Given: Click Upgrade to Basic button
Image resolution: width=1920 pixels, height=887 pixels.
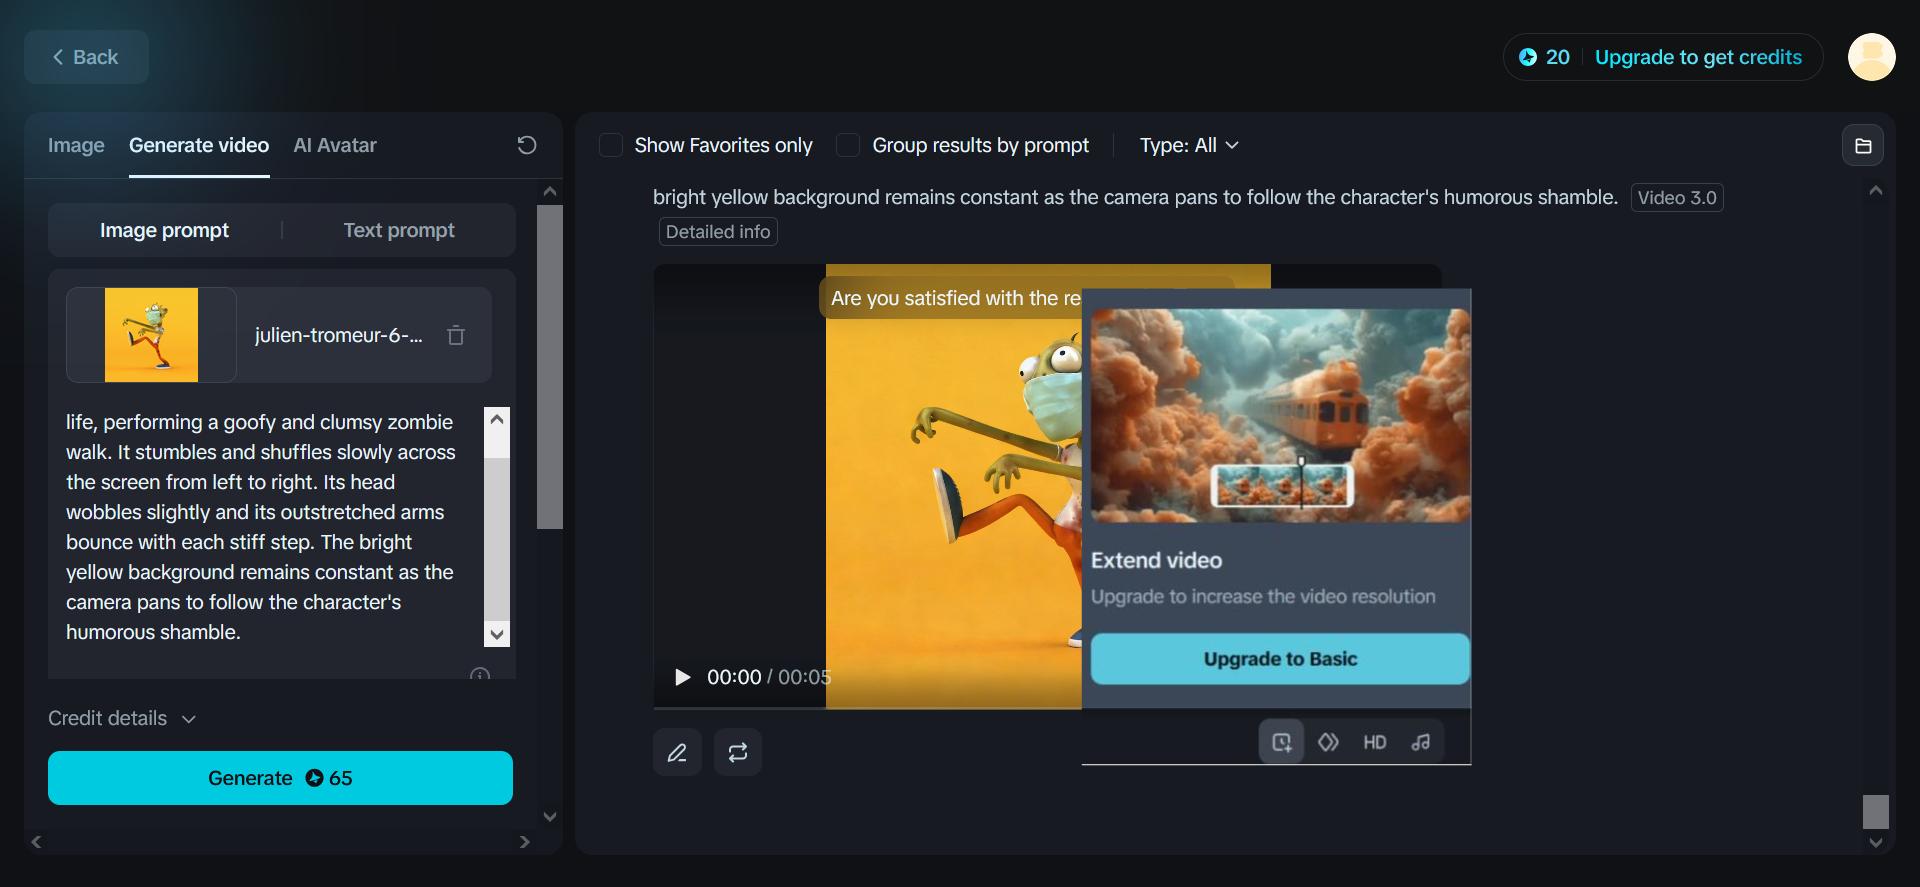Looking at the screenshot, I should tap(1280, 659).
